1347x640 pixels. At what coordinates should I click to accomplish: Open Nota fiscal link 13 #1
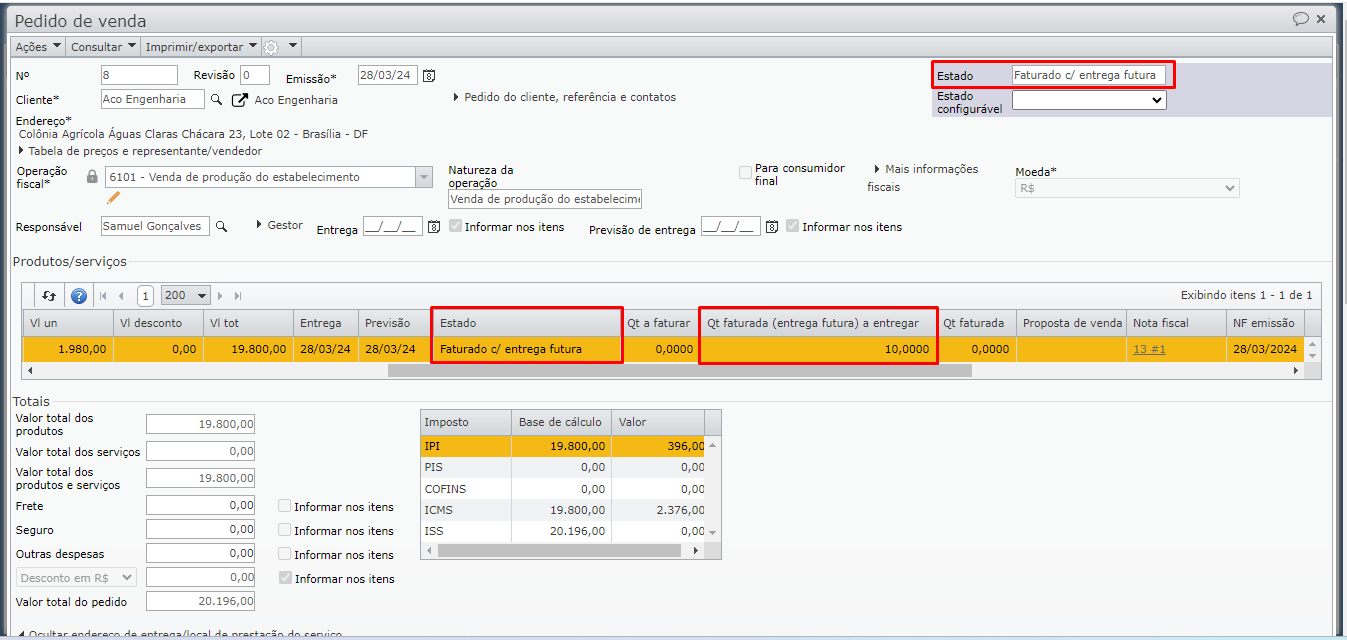pyautogui.click(x=1149, y=349)
